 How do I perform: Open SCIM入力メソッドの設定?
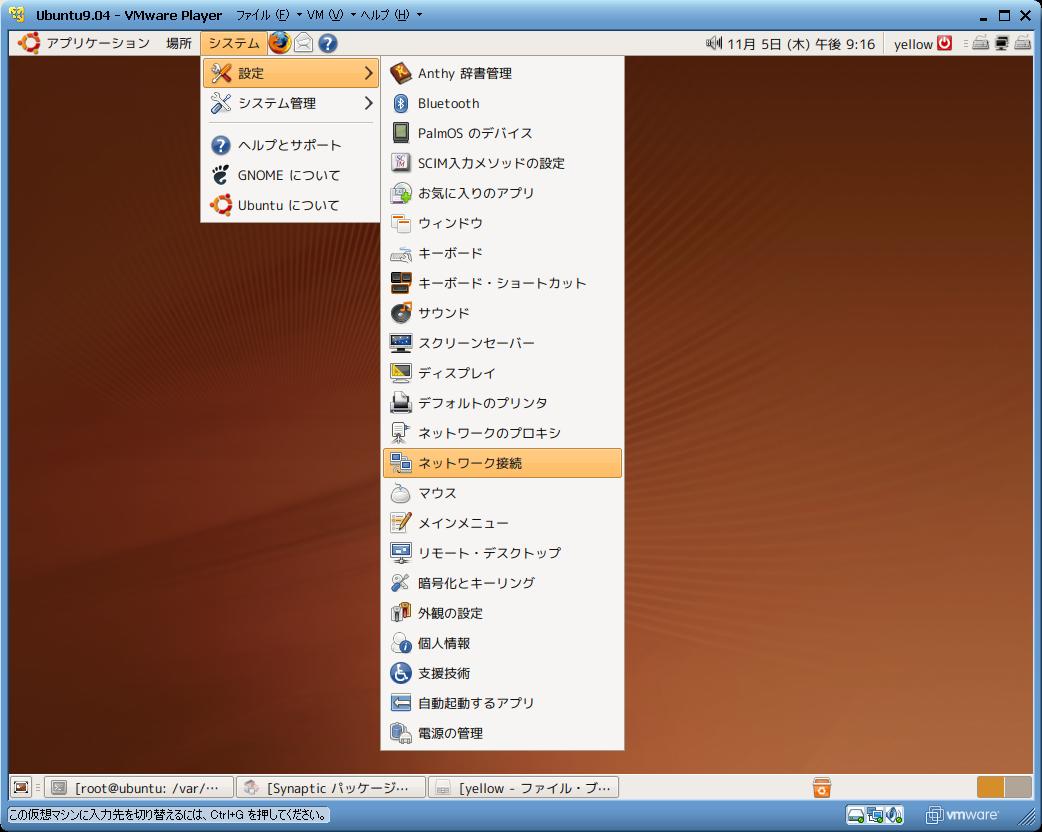tap(502, 163)
